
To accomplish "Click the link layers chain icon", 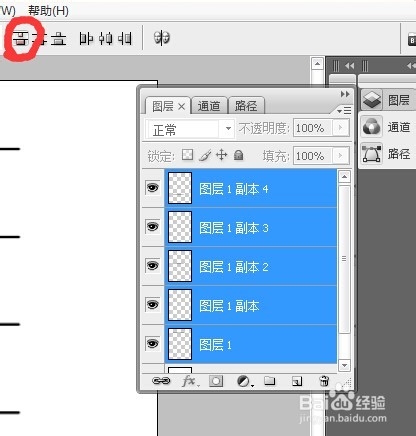I will tap(161, 381).
